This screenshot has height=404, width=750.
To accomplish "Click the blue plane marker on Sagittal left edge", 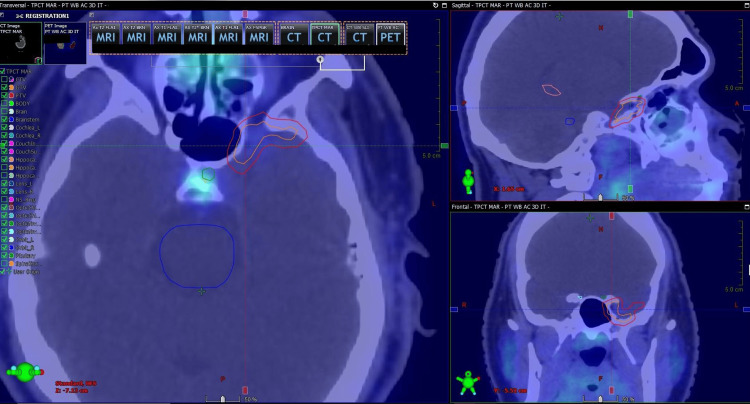I will coord(454,108).
